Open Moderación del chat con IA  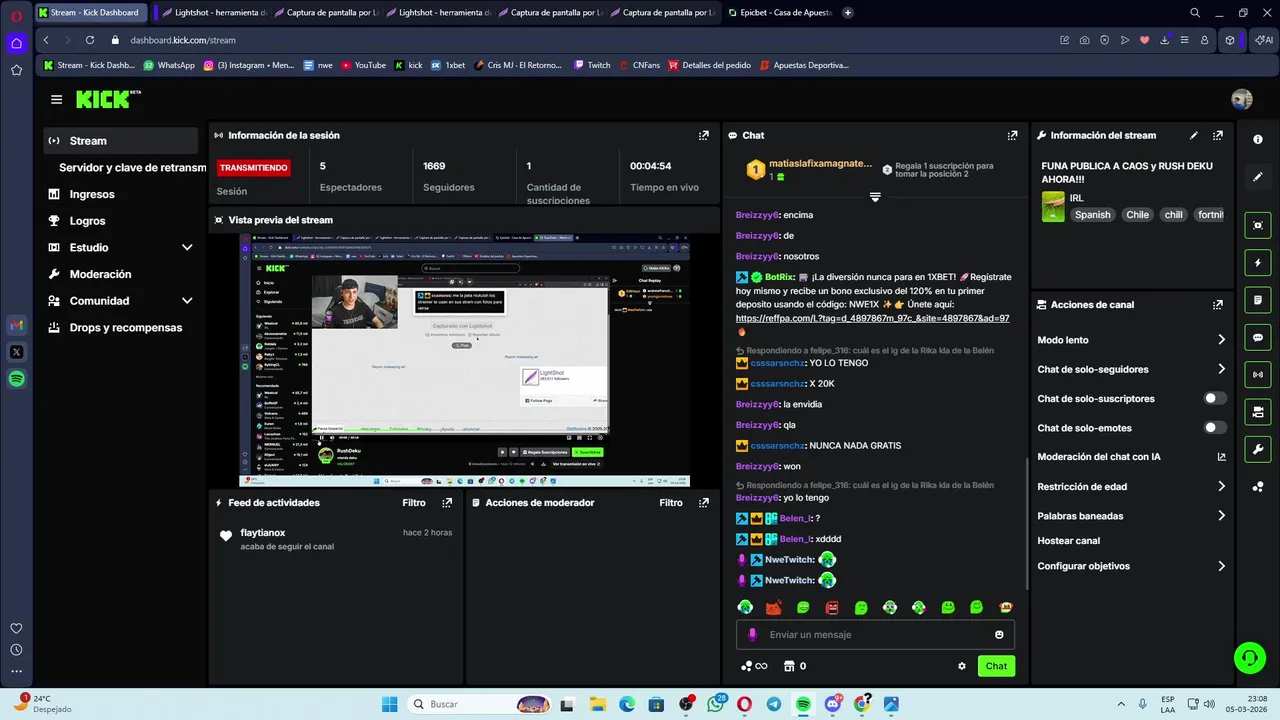point(1131,457)
